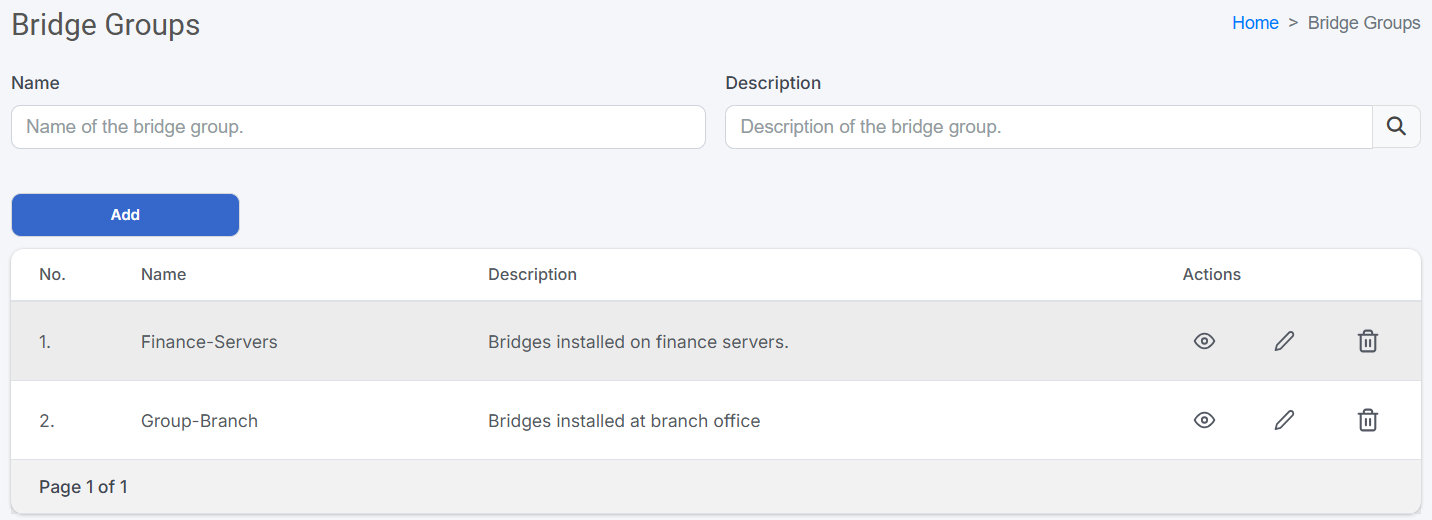Click 'Bridges installed at branch office' description
The image size is (1432, 520).
(x=624, y=421)
